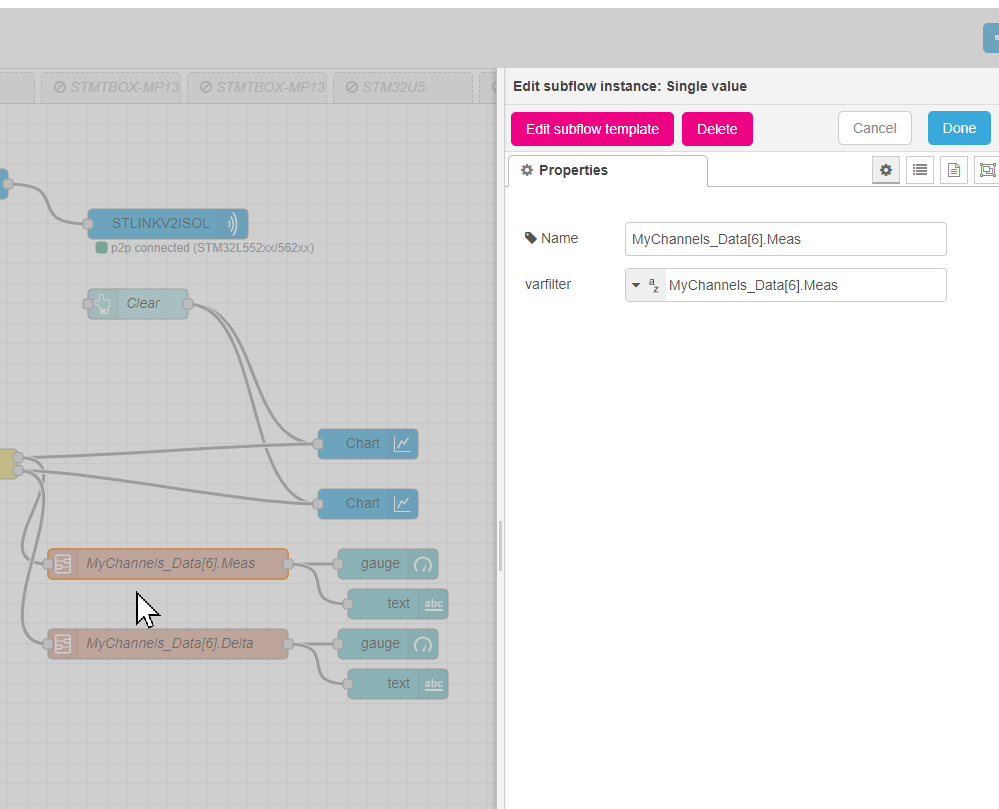999x809 pixels.
Task: Click subflow icon on MyChannels_Data[6].Delta node
Action: pos(63,643)
